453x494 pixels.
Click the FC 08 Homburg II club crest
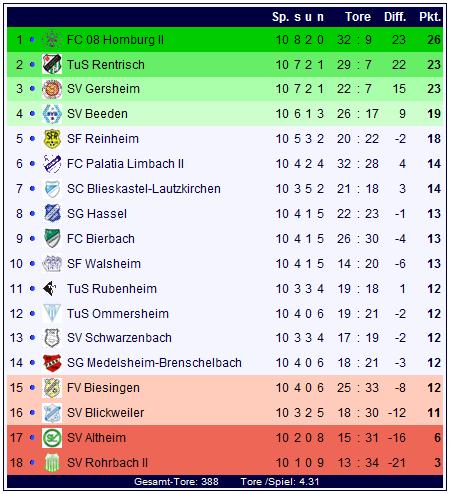52,40
